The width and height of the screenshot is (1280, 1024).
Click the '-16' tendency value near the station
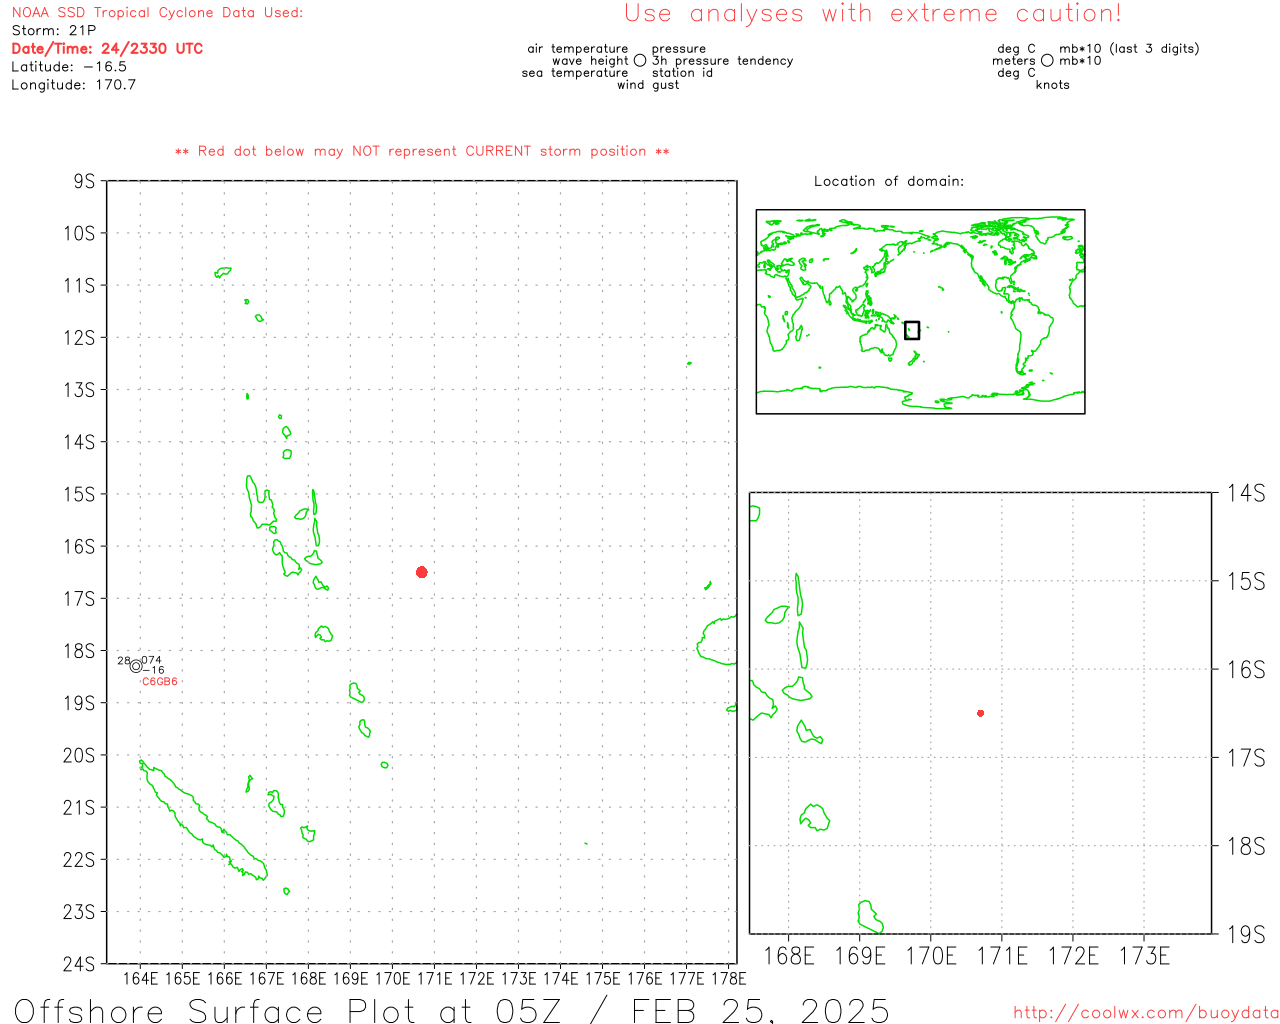coord(153,671)
